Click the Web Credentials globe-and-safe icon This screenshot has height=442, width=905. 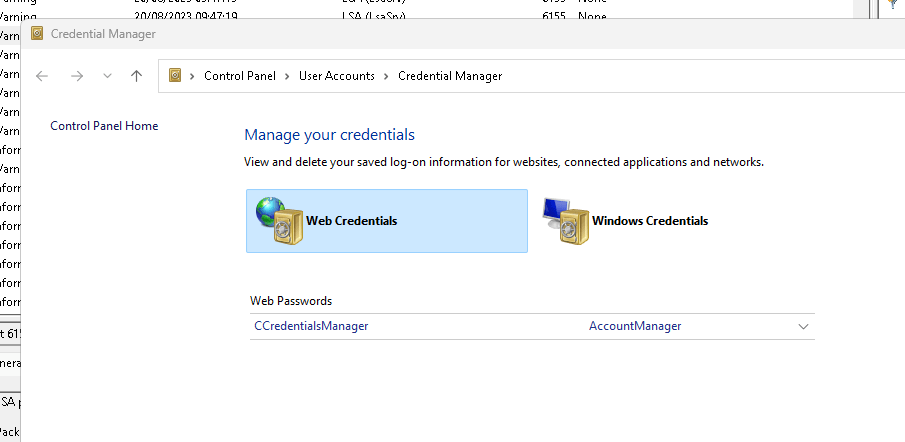pyautogui.click(x=279, y=220)
